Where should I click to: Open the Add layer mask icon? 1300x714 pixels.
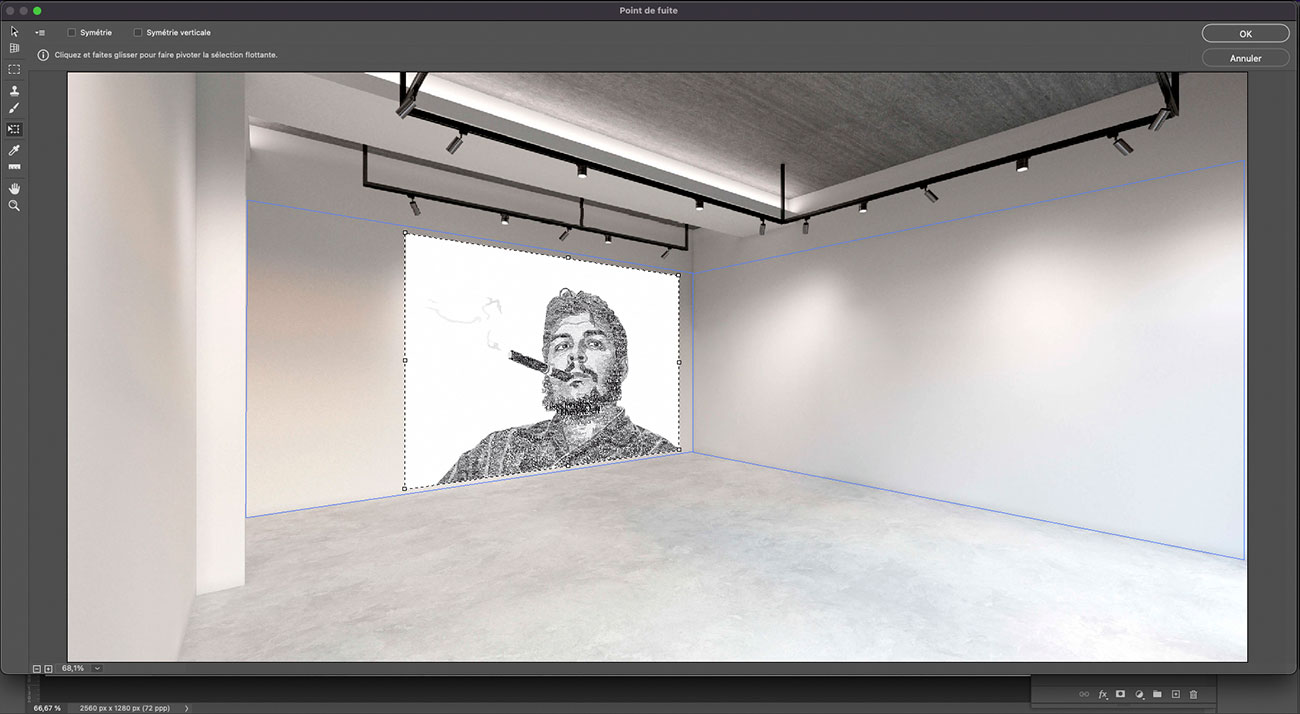pyautogui.click(x=1121, y=693)
